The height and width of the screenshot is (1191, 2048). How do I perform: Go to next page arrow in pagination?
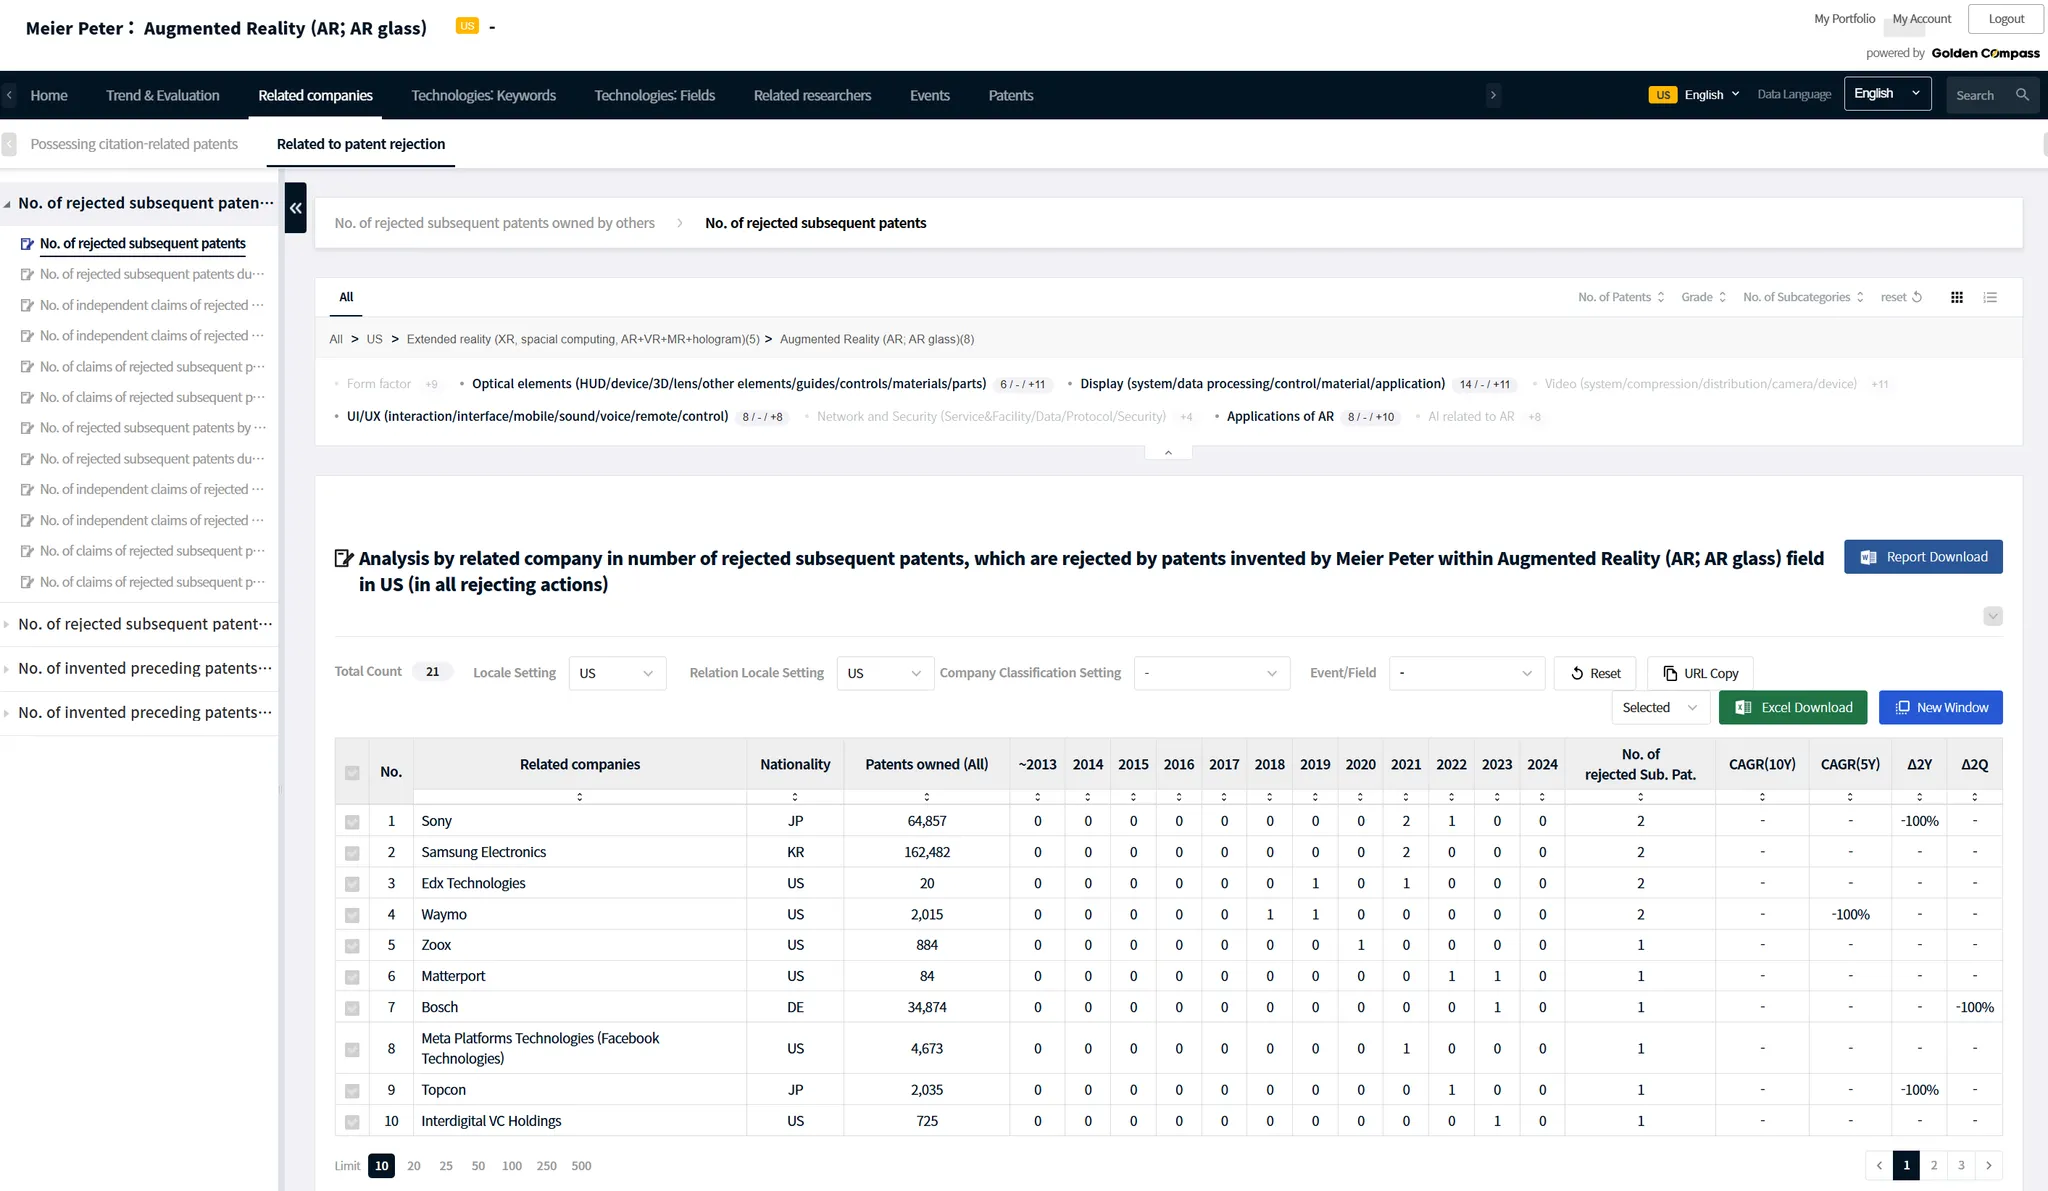1989,1165
